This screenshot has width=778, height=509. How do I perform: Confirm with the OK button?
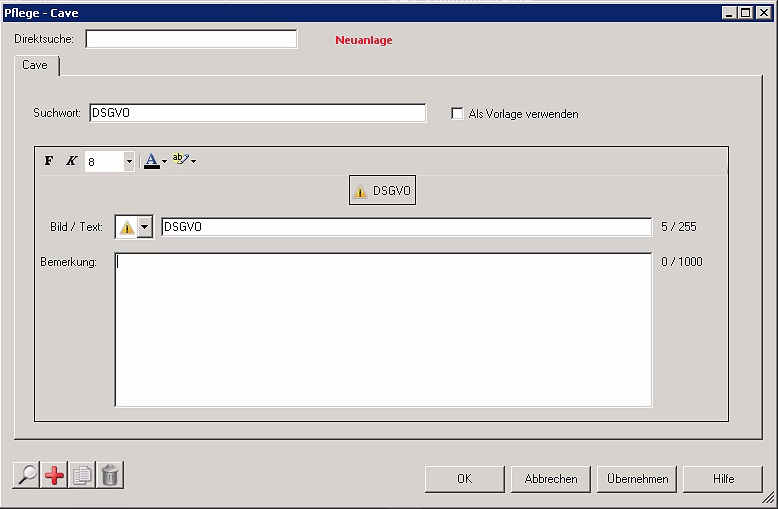(464, 479)
